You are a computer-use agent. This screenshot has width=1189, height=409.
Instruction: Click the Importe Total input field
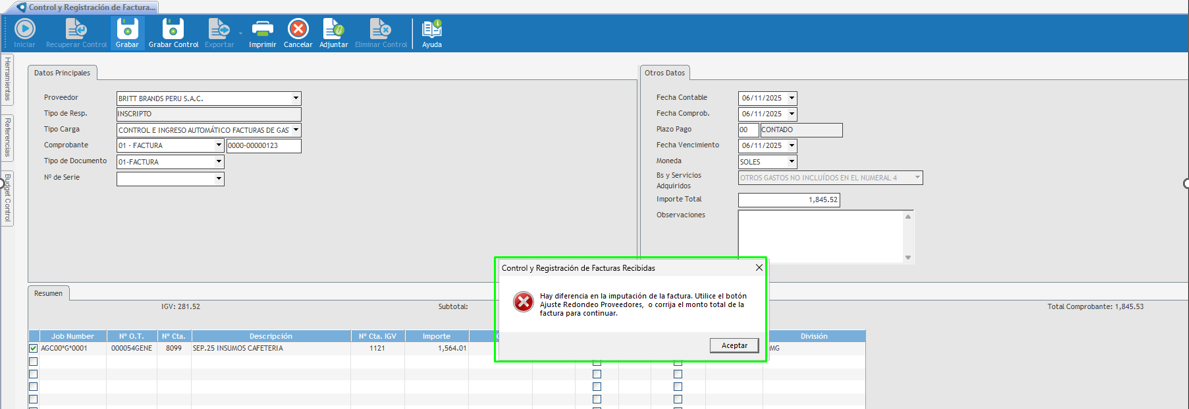coord(788,200)
